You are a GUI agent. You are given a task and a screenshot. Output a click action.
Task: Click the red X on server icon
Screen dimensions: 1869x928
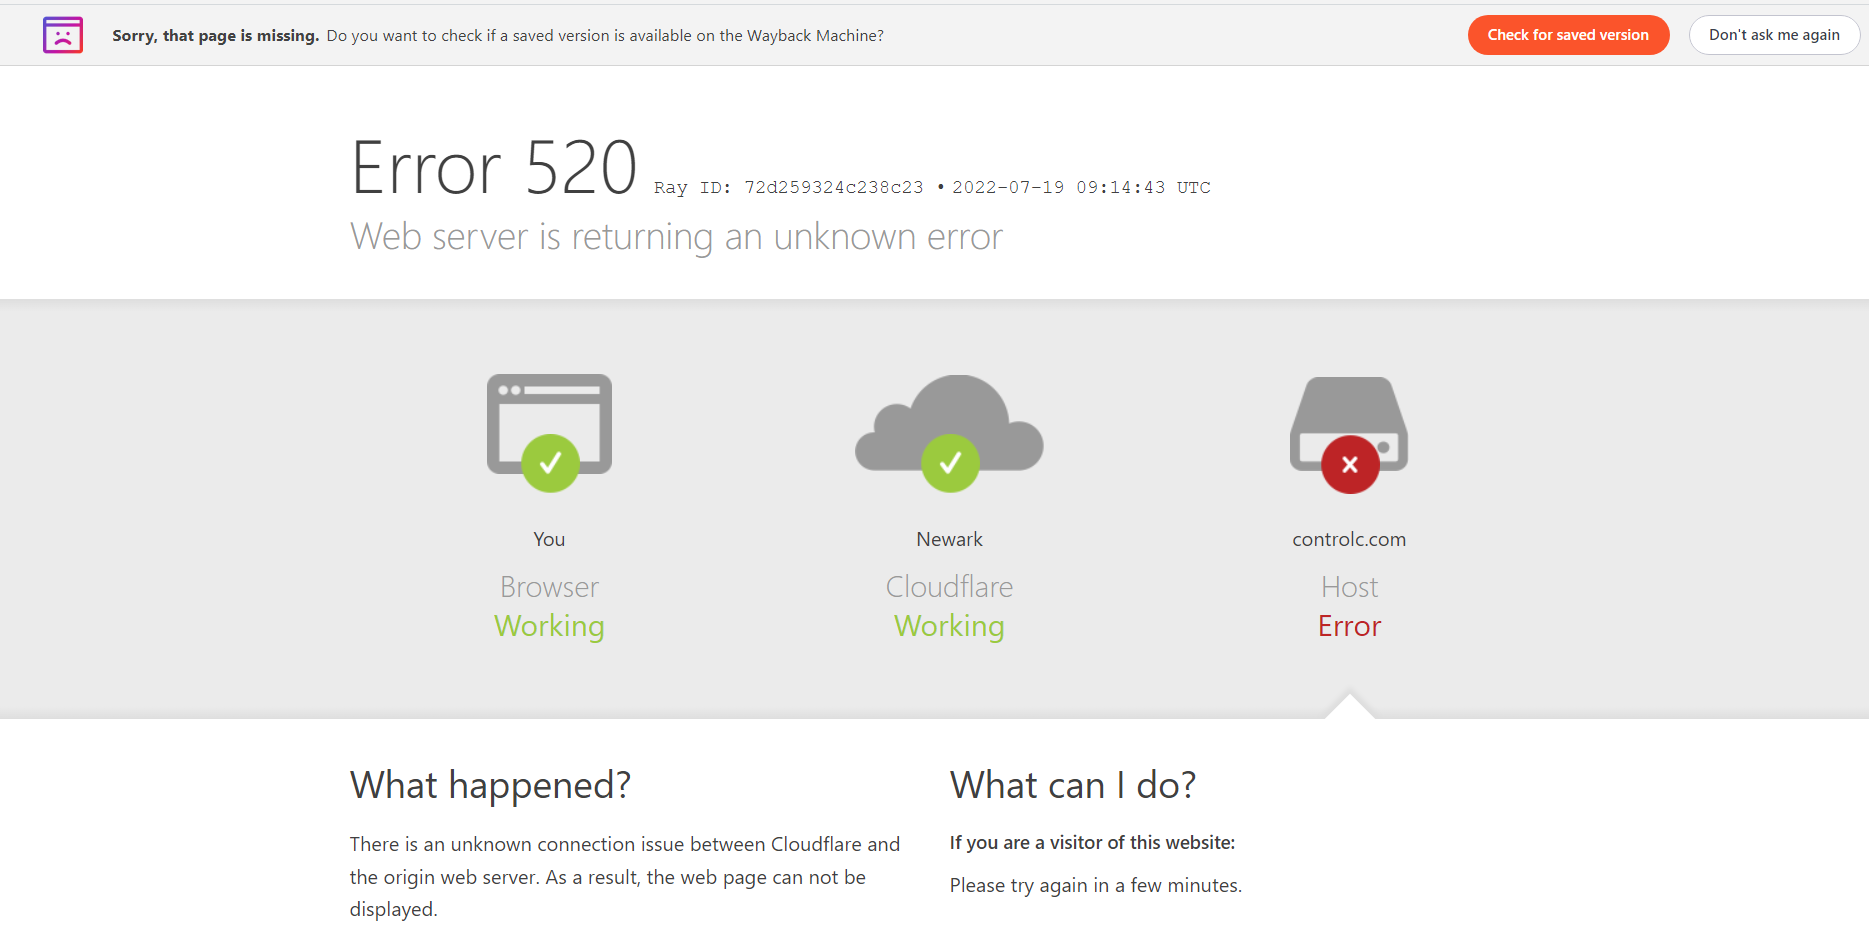(x=1350, y=464)
